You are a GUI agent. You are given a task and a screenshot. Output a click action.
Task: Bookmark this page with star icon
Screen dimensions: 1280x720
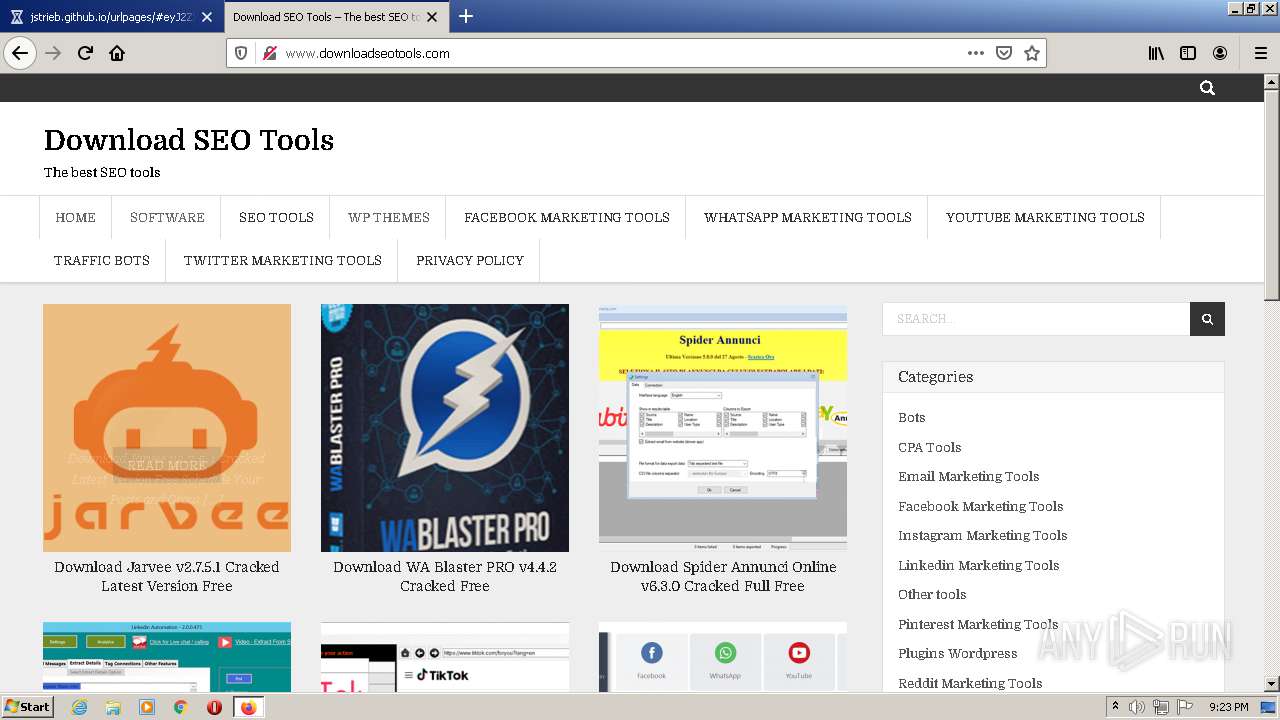click(x=1032, y=53)
